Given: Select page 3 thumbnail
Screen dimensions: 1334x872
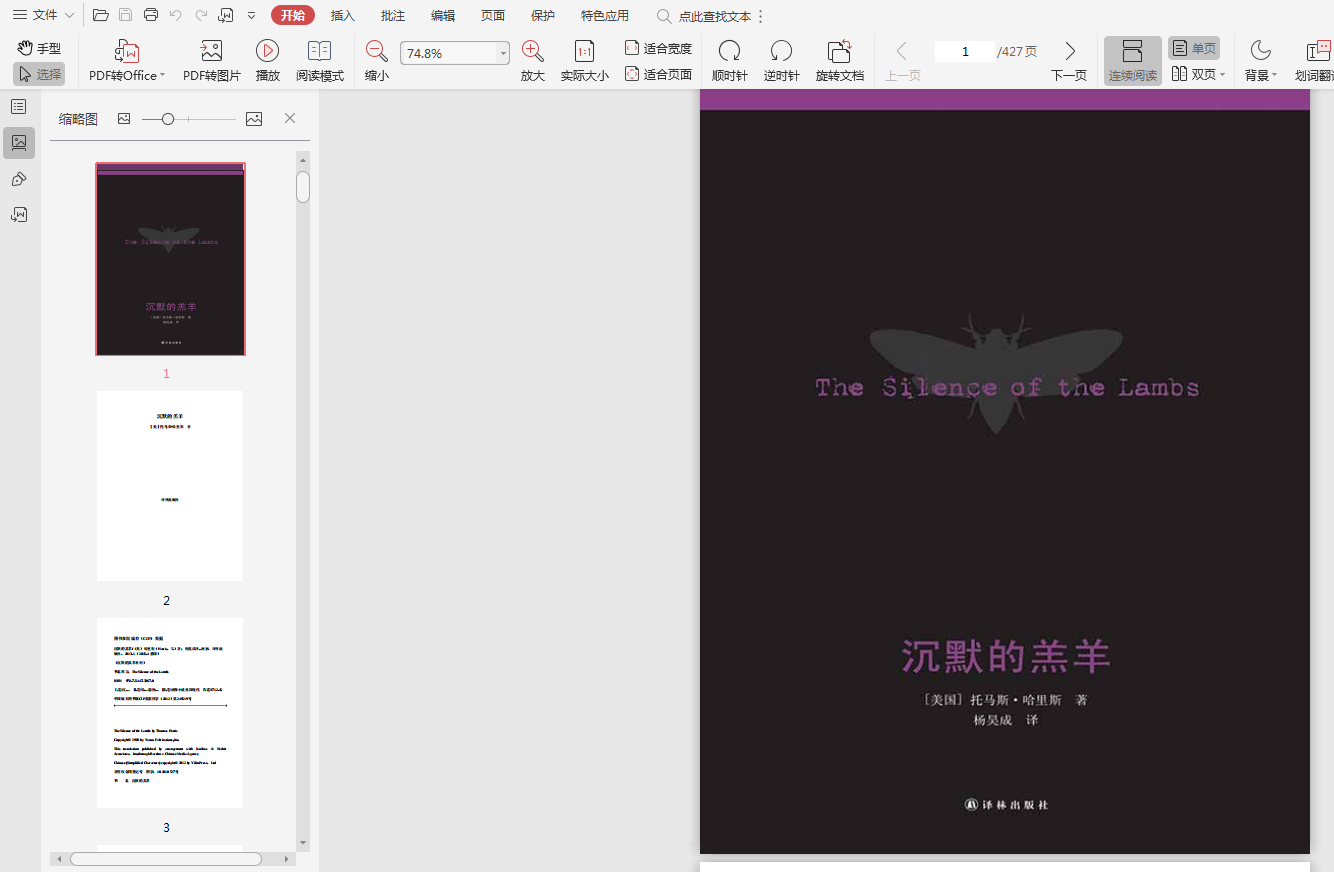Looking at the screenshot, I should (x=170, y=713).
